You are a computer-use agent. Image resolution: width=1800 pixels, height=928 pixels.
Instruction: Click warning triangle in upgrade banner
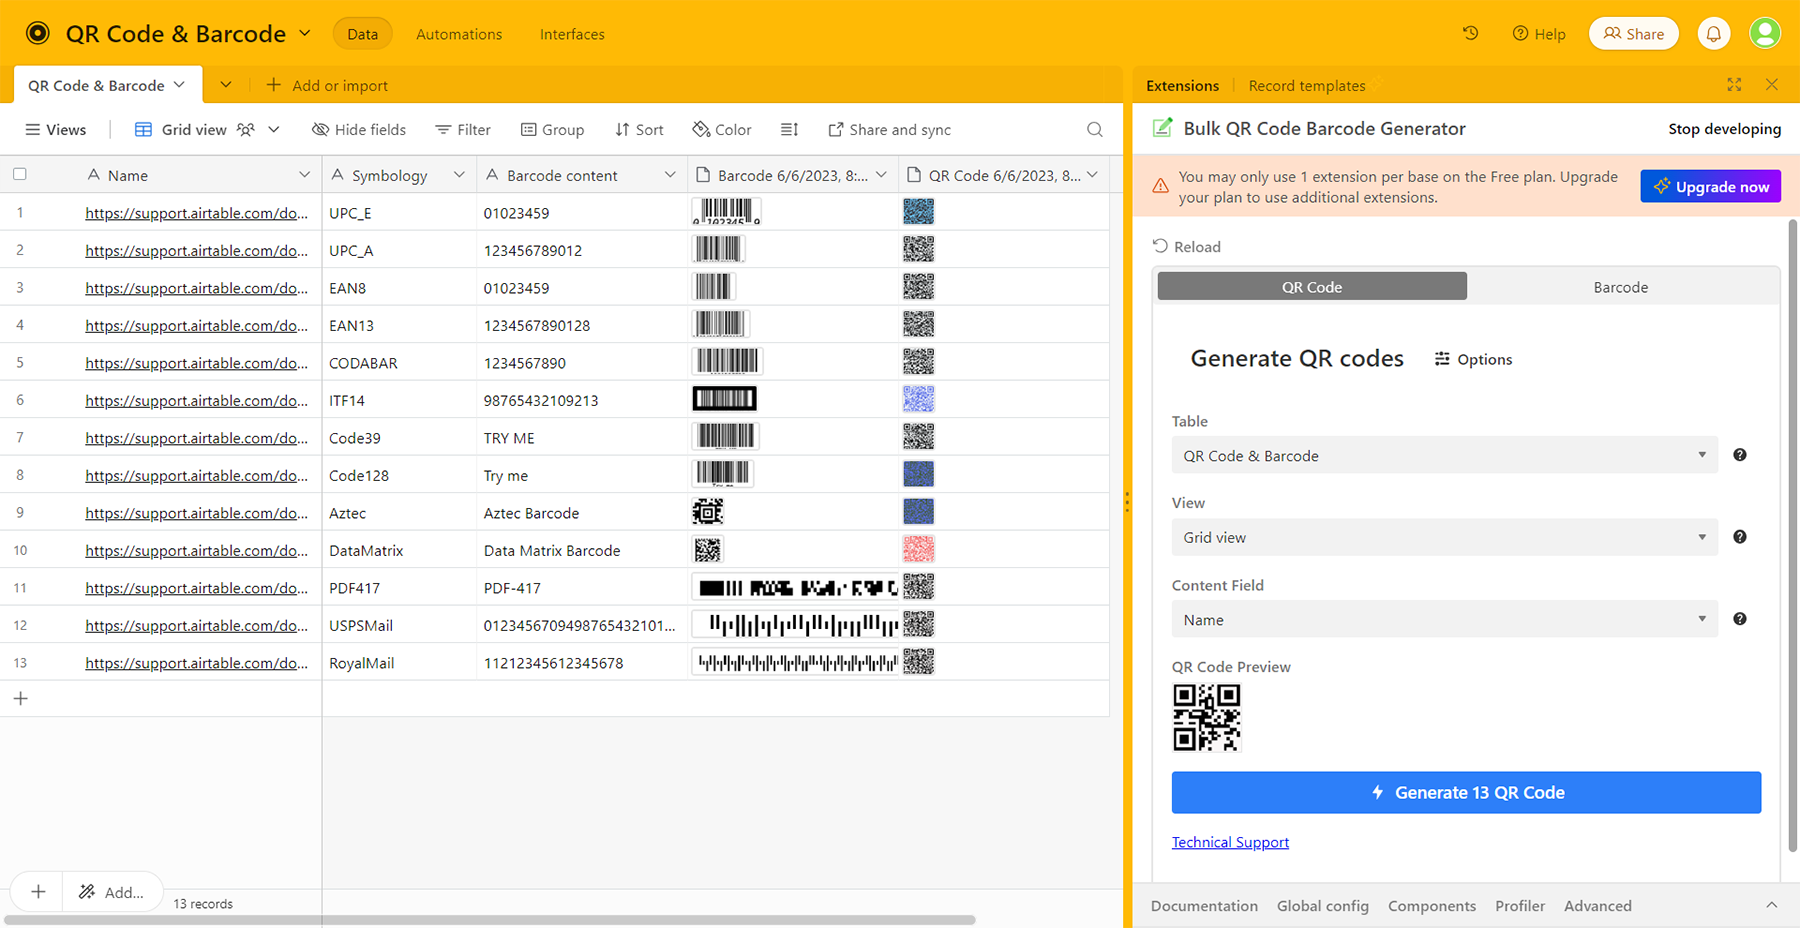point(1160,186)
